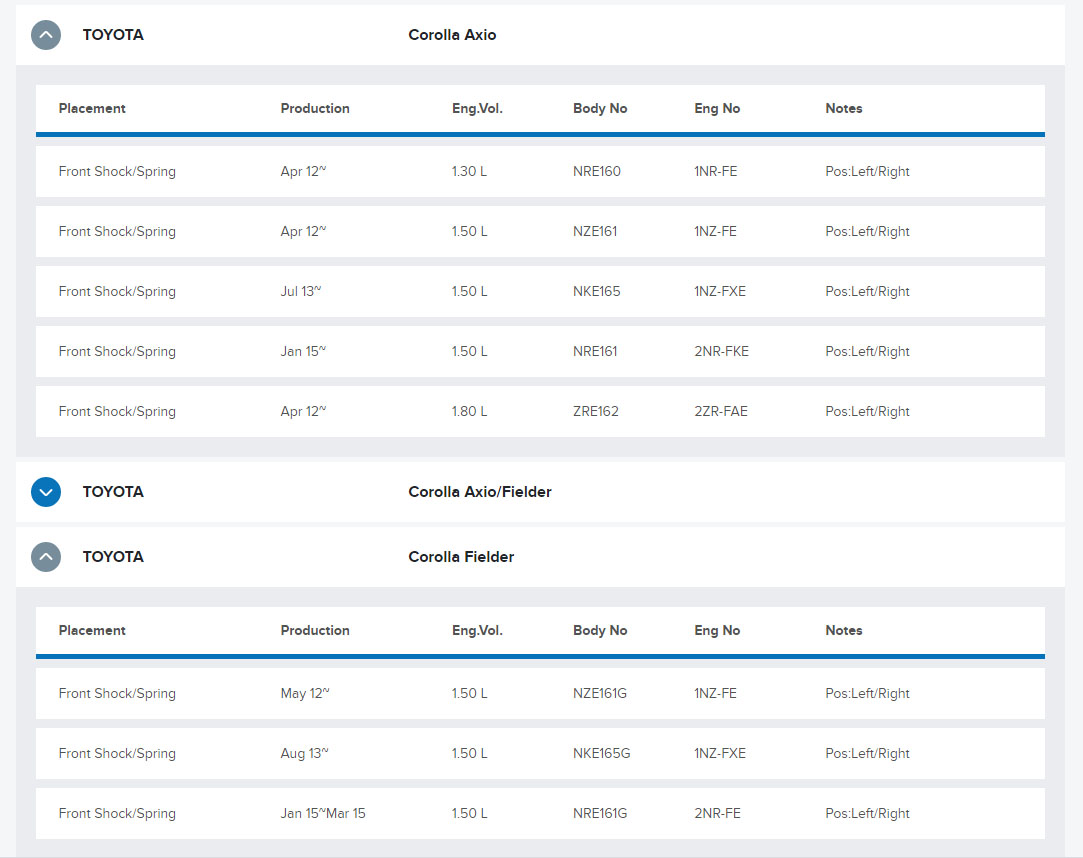Select body number NRE161
1083x858 pixels.
click(x=595, y=352)
